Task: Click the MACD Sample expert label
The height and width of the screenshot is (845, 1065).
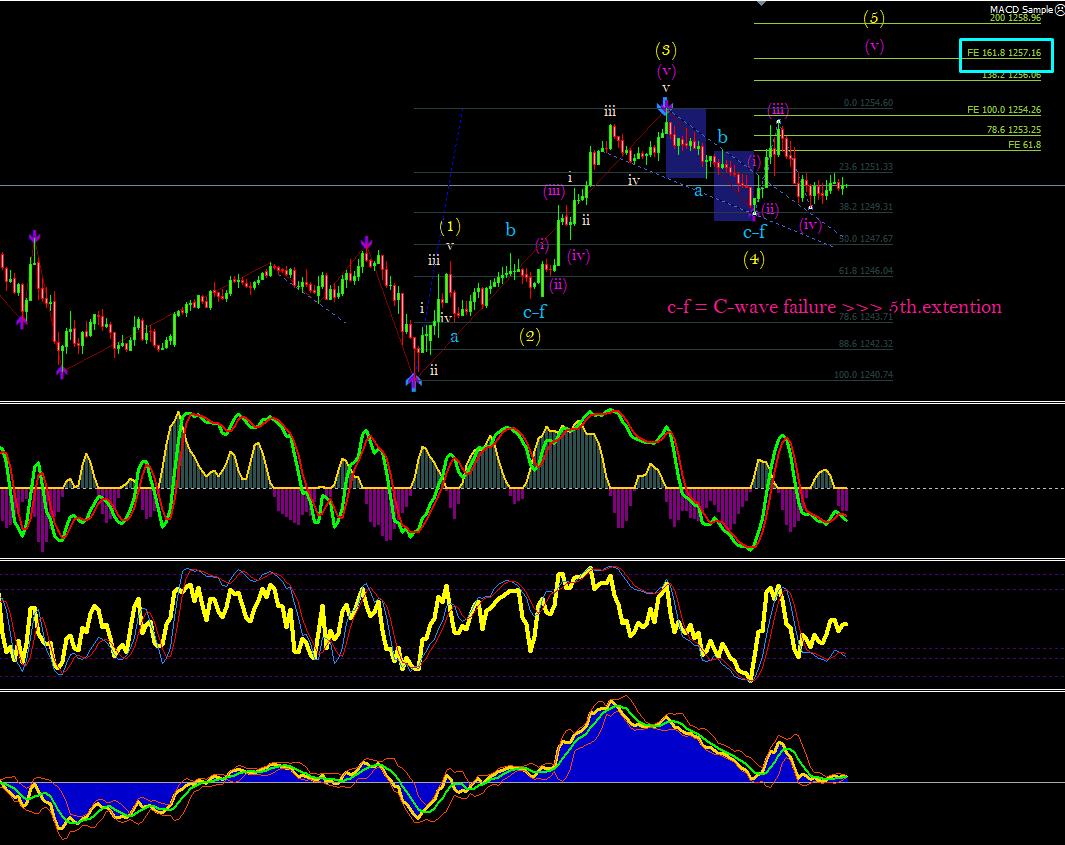Action: point(1021,10)
